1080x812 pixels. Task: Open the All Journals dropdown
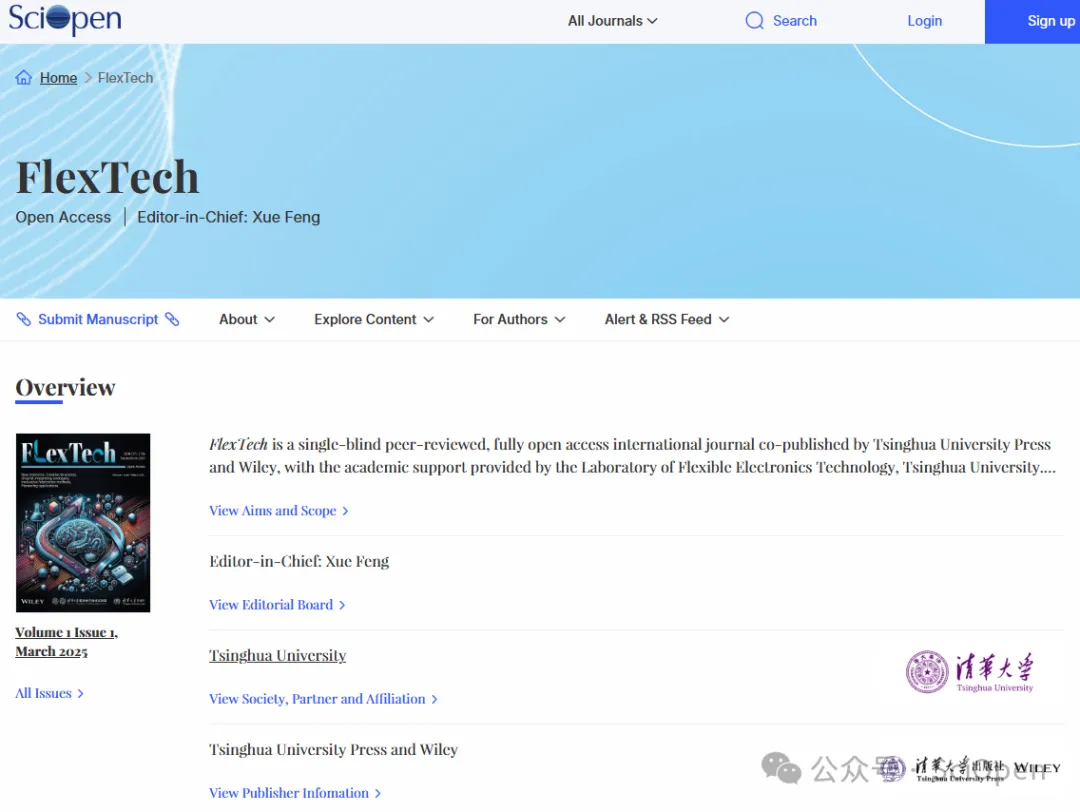[612, 21]
